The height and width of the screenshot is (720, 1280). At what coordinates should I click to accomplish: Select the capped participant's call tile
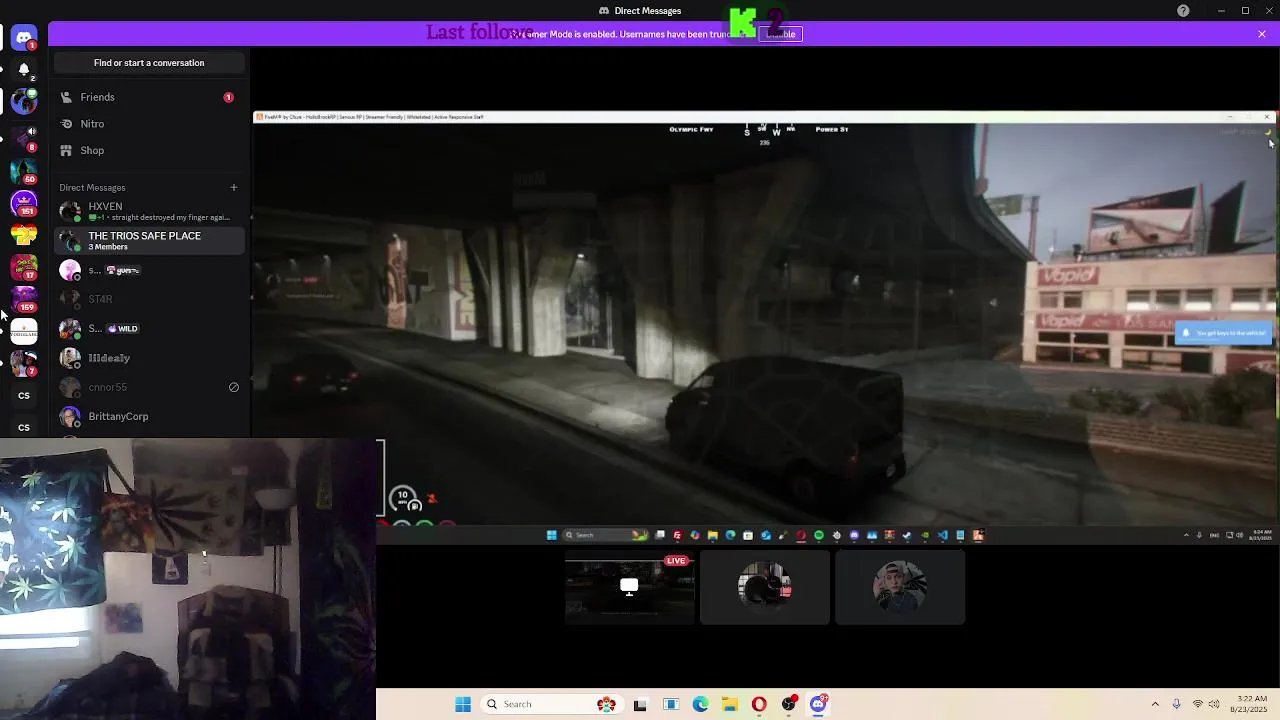click(x=900, y=588)
